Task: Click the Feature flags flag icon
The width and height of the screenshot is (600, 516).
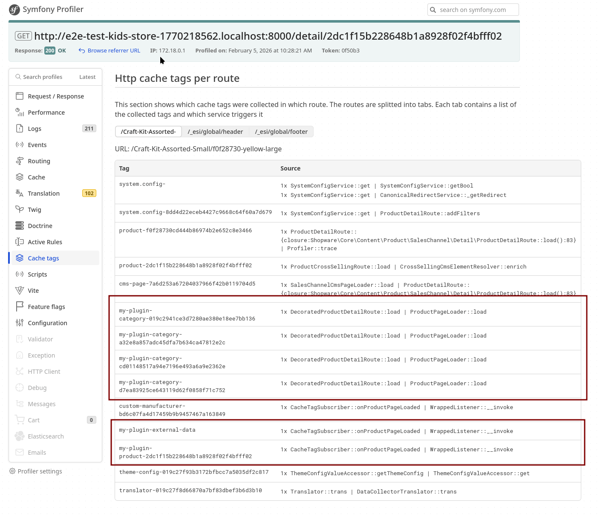Action: [20, 306]
